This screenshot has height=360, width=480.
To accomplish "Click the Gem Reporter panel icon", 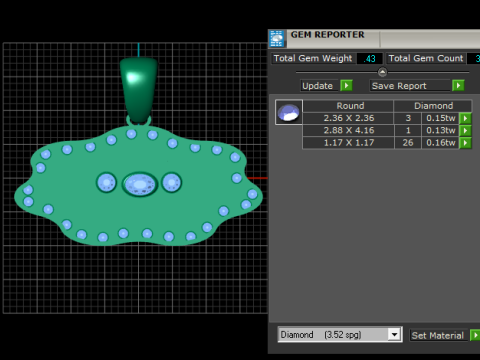I will point(277,38).
